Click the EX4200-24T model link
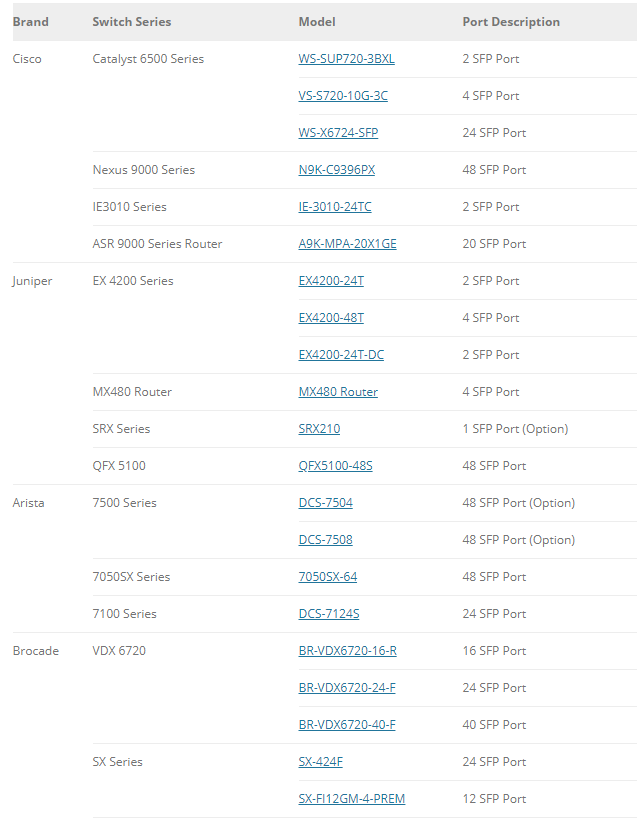643x819 pixels. click(x=331, y=281)
